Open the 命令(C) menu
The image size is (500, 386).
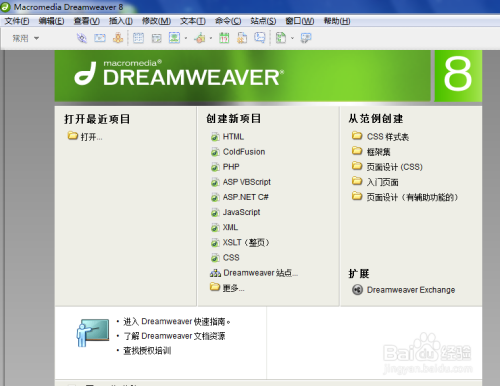[x=228, y=21]
